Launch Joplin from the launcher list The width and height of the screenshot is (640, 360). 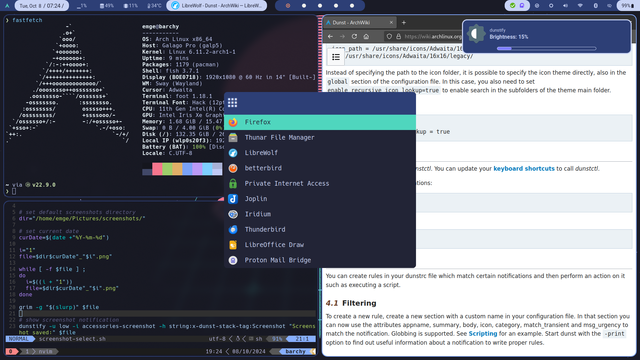pyautogui.click(x=320, y=199)
